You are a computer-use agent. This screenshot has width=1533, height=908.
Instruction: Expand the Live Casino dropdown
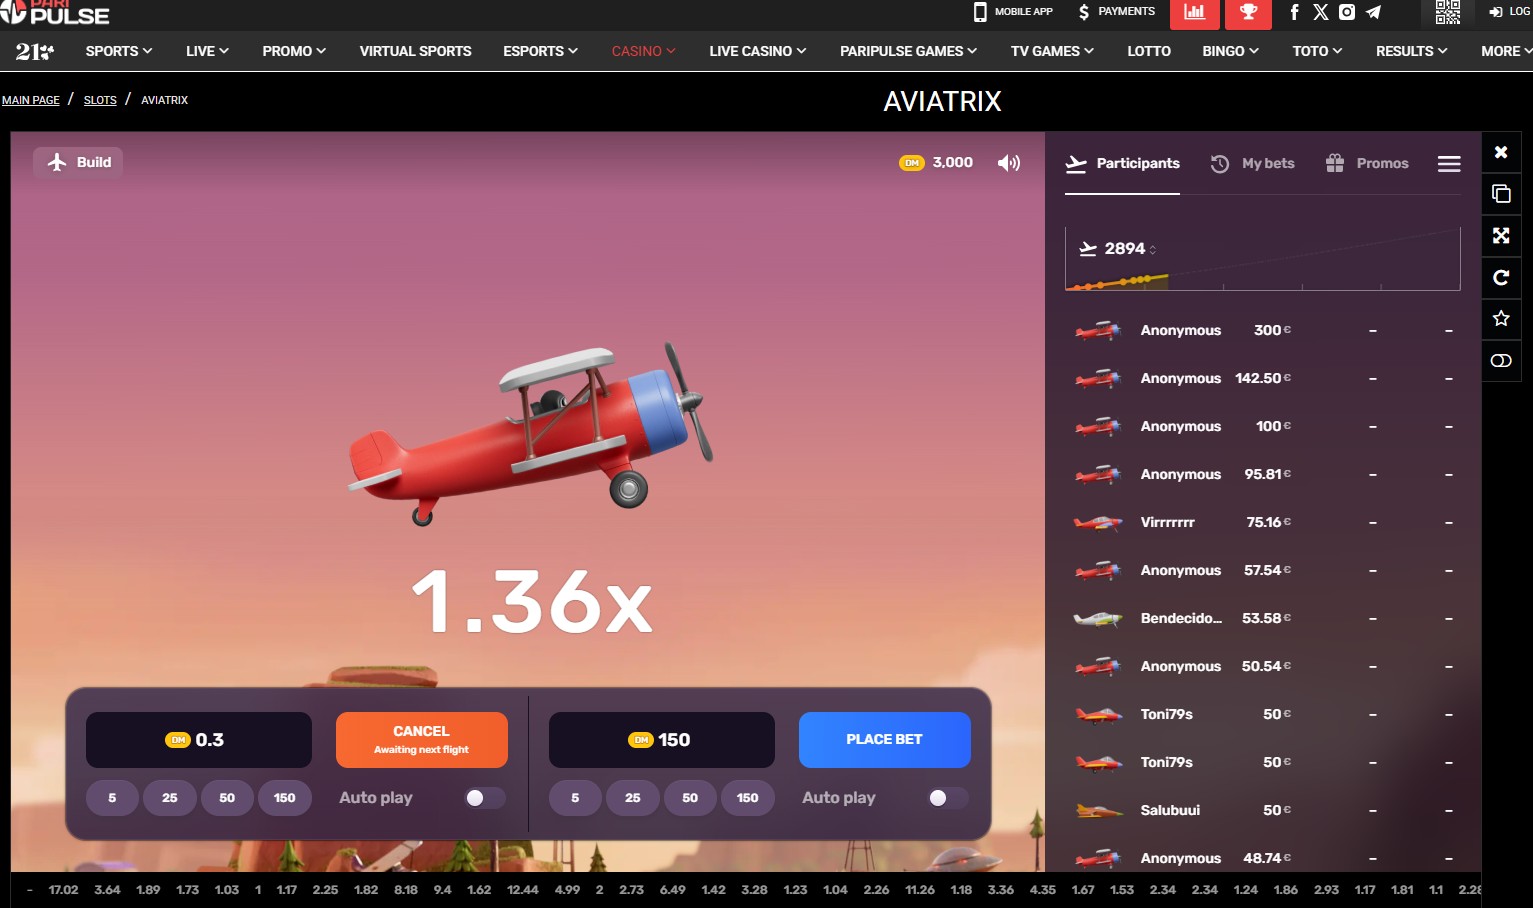[x=757, y=51]
